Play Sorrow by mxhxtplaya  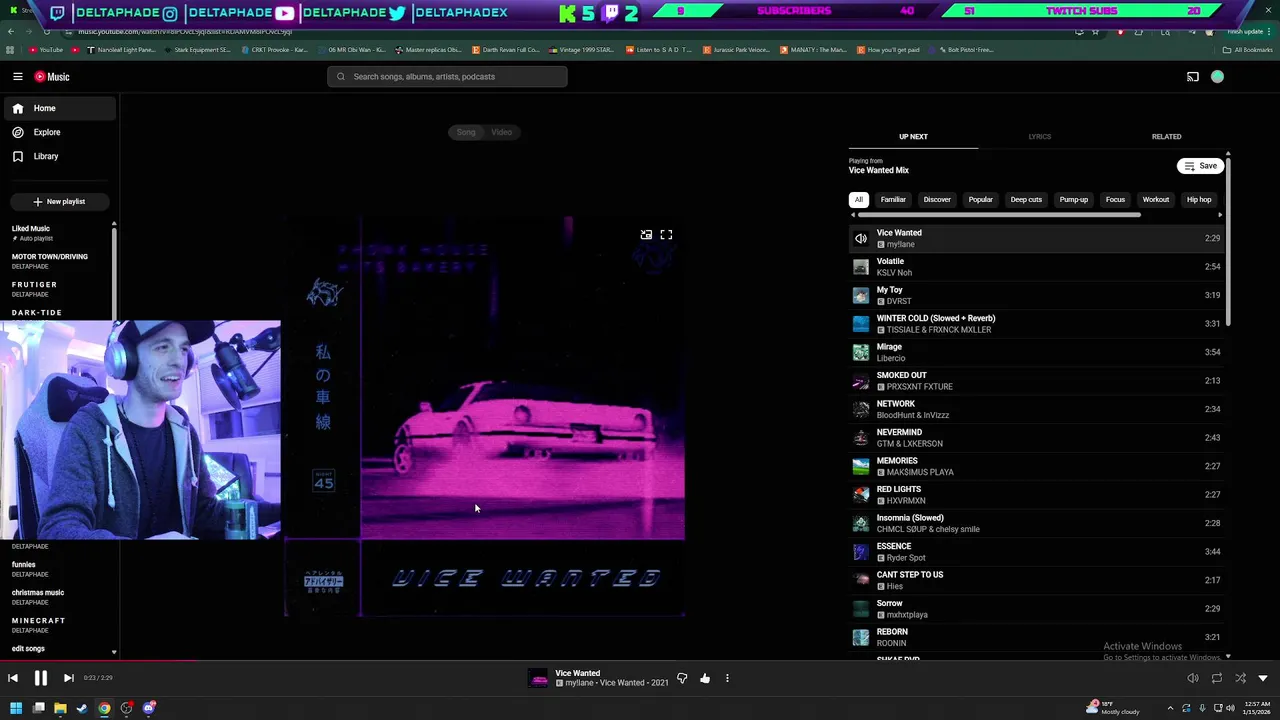pos(1036,609)
